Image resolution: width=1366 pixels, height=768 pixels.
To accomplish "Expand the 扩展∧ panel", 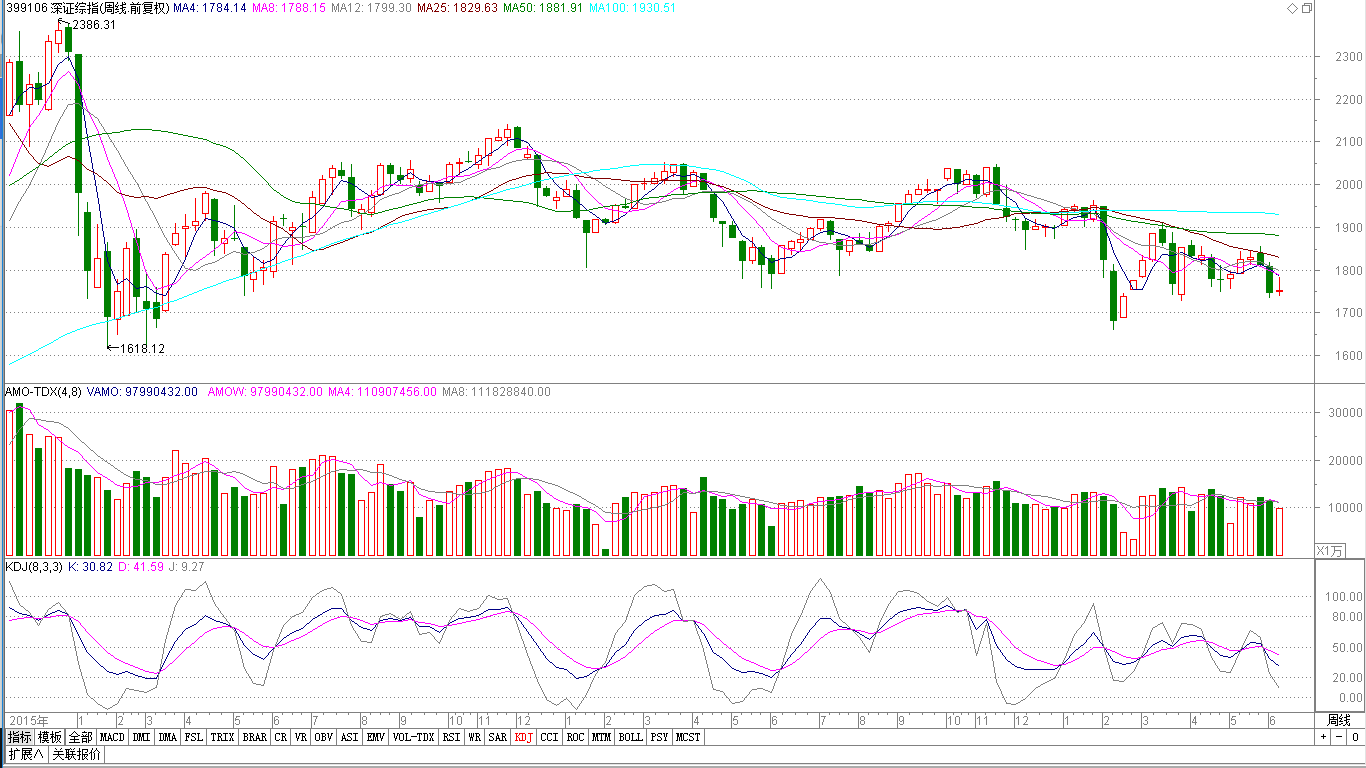I will pyautogui.click(x=27, y=754).
